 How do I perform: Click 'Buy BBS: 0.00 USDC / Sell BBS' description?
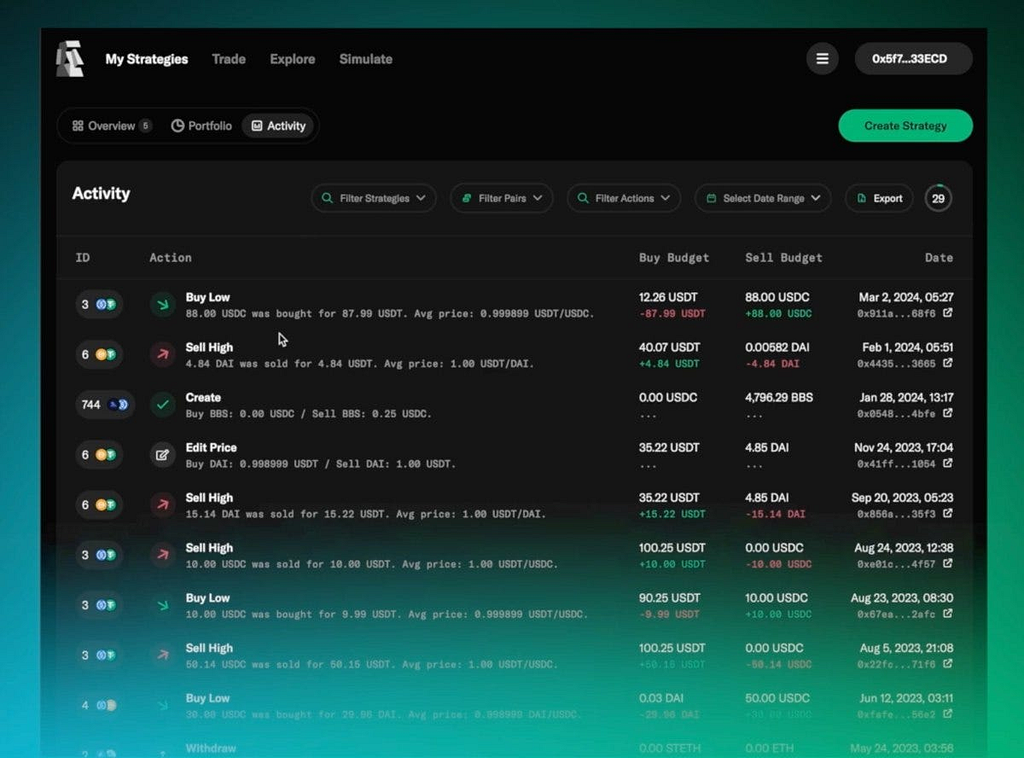[308, 414]
